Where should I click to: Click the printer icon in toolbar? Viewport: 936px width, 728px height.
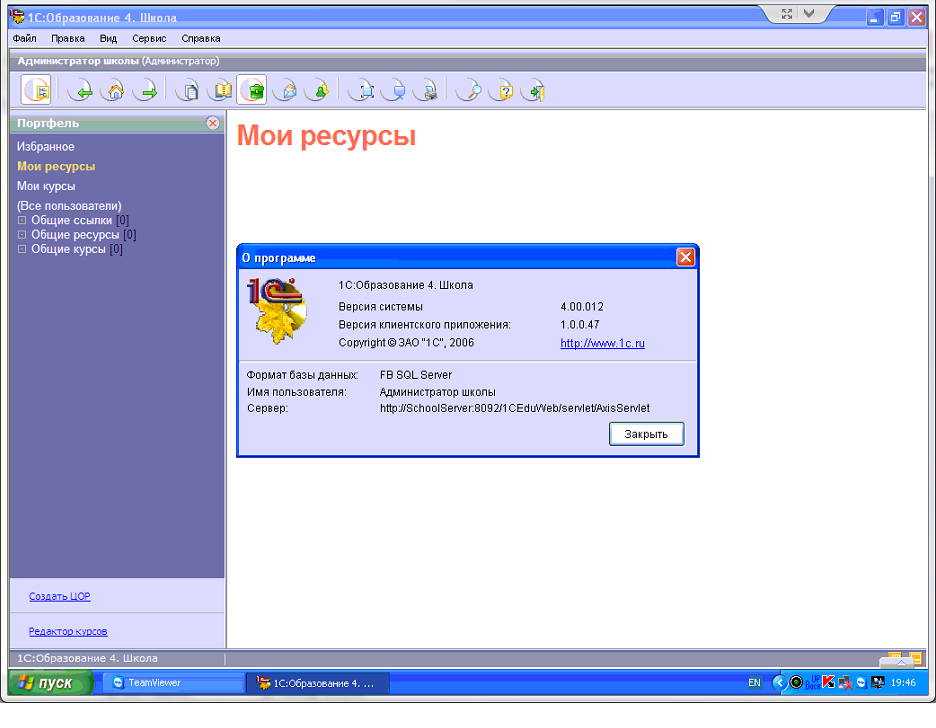[426, 91]
